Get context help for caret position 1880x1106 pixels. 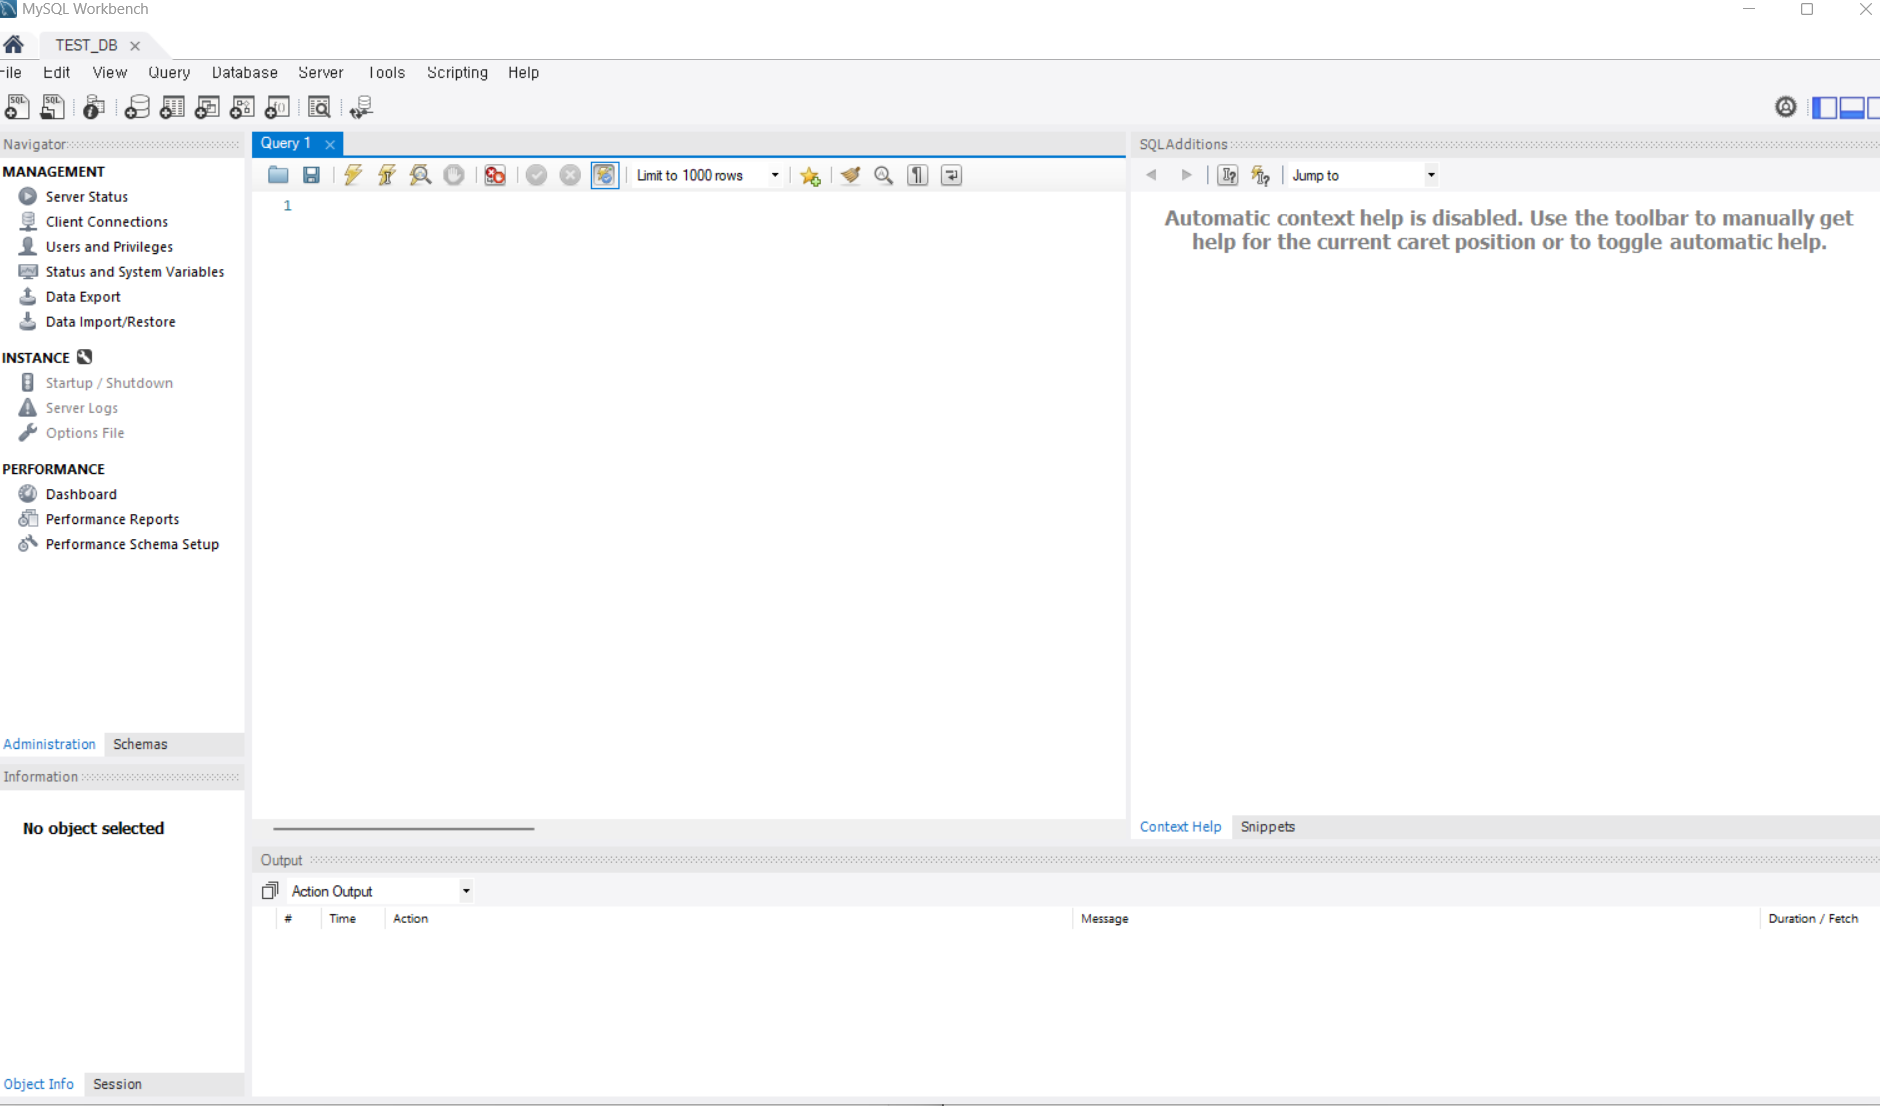[1228, 175]
